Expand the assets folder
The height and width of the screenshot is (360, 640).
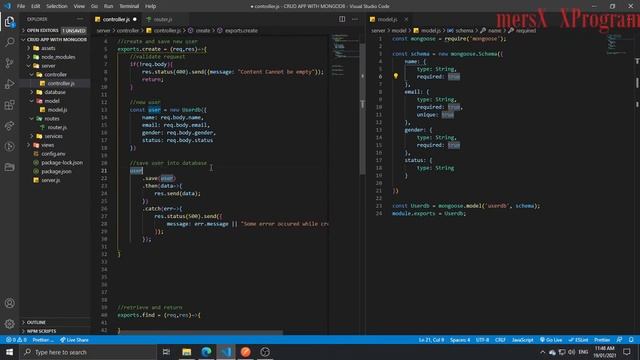48,48
